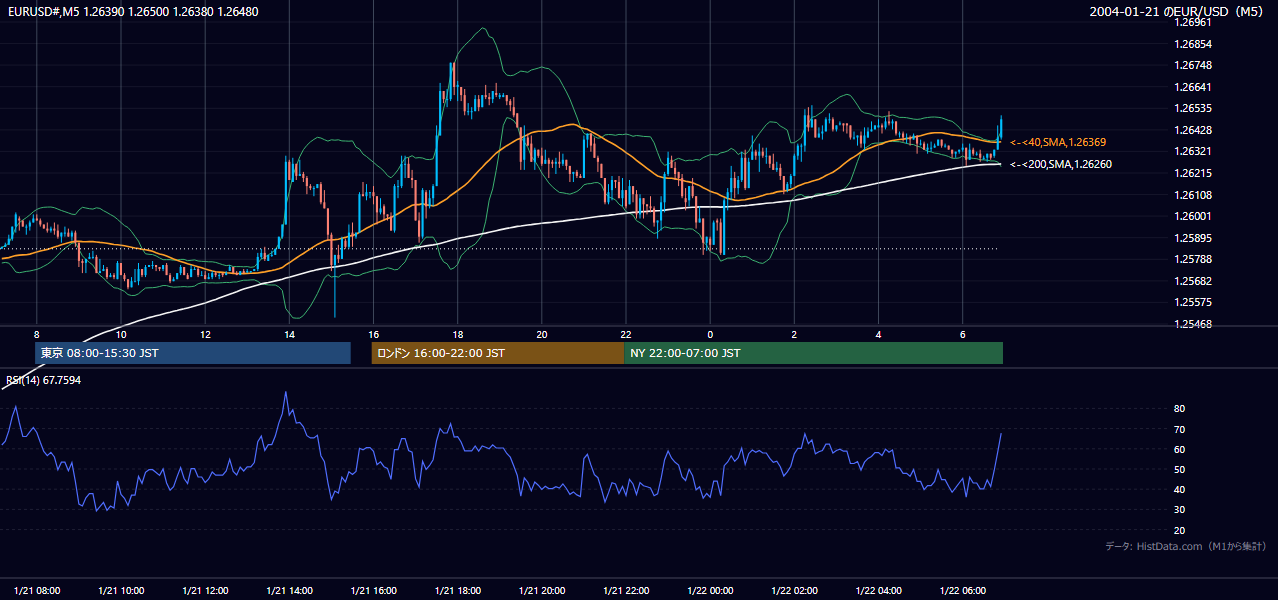This screenshot has height=600, width=1278.
Task: Click hour label 16 under price chart
Action: pos(373,334)
